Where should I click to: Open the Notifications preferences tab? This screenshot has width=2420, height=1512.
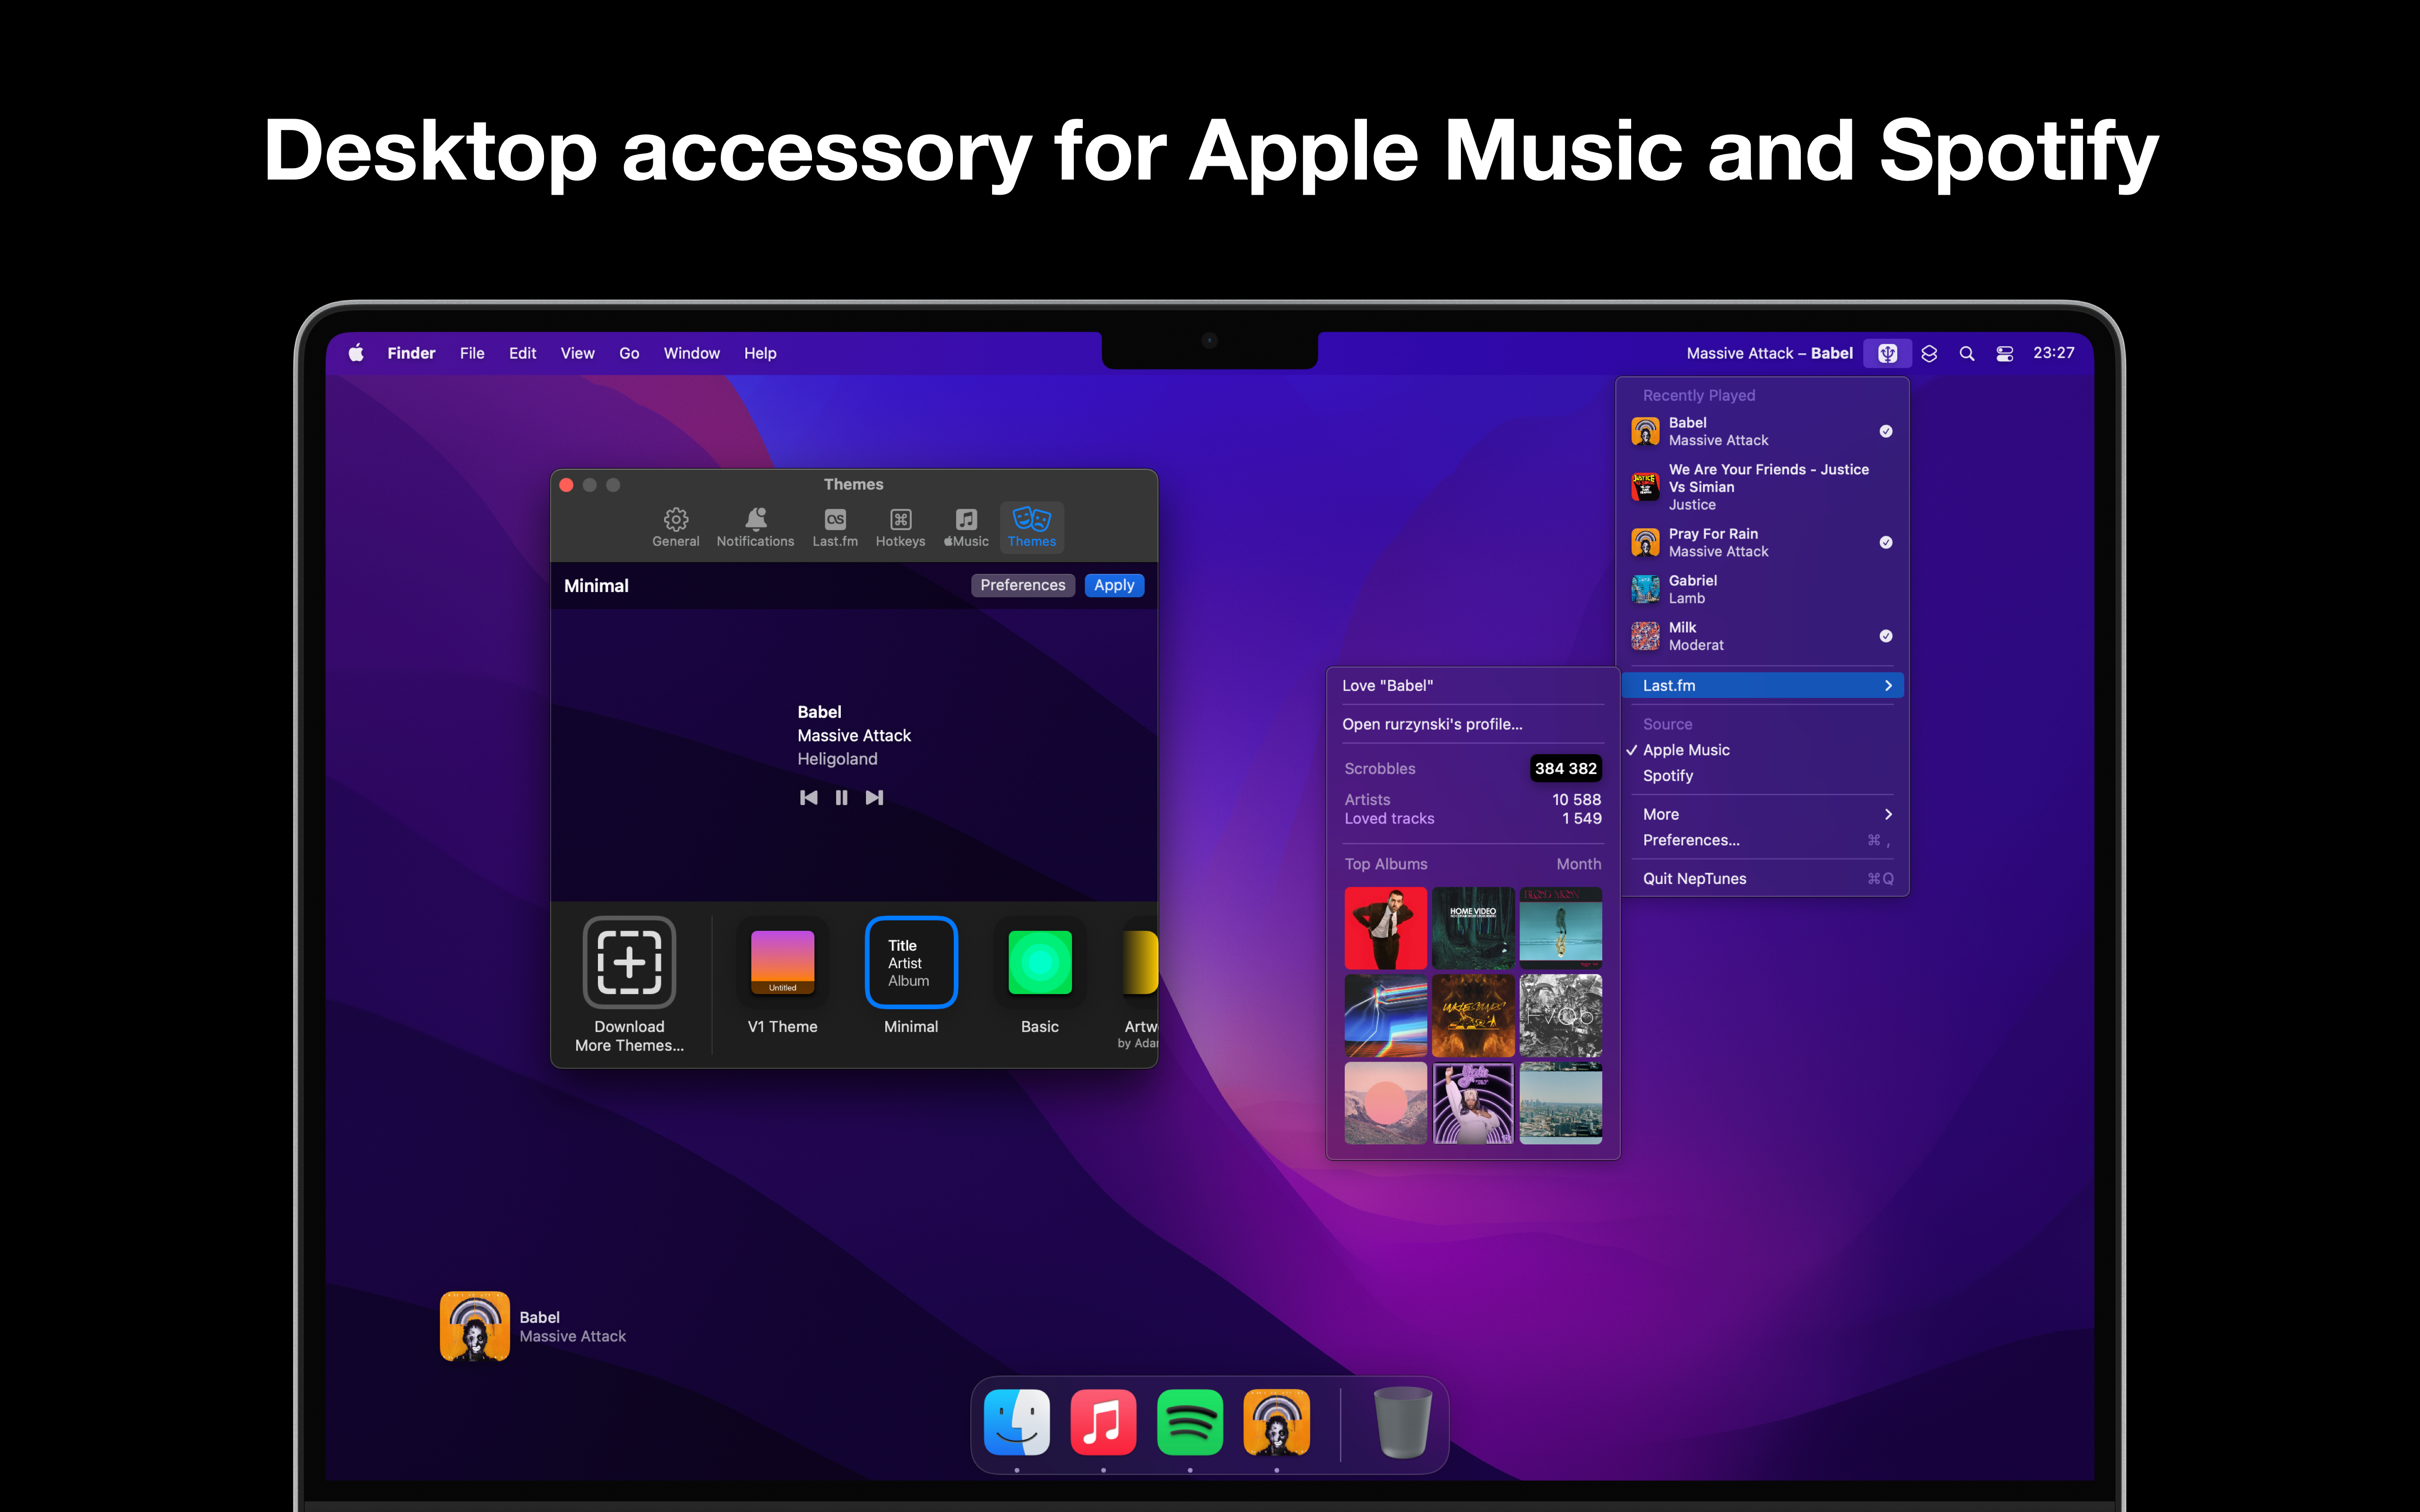[755, 527]
